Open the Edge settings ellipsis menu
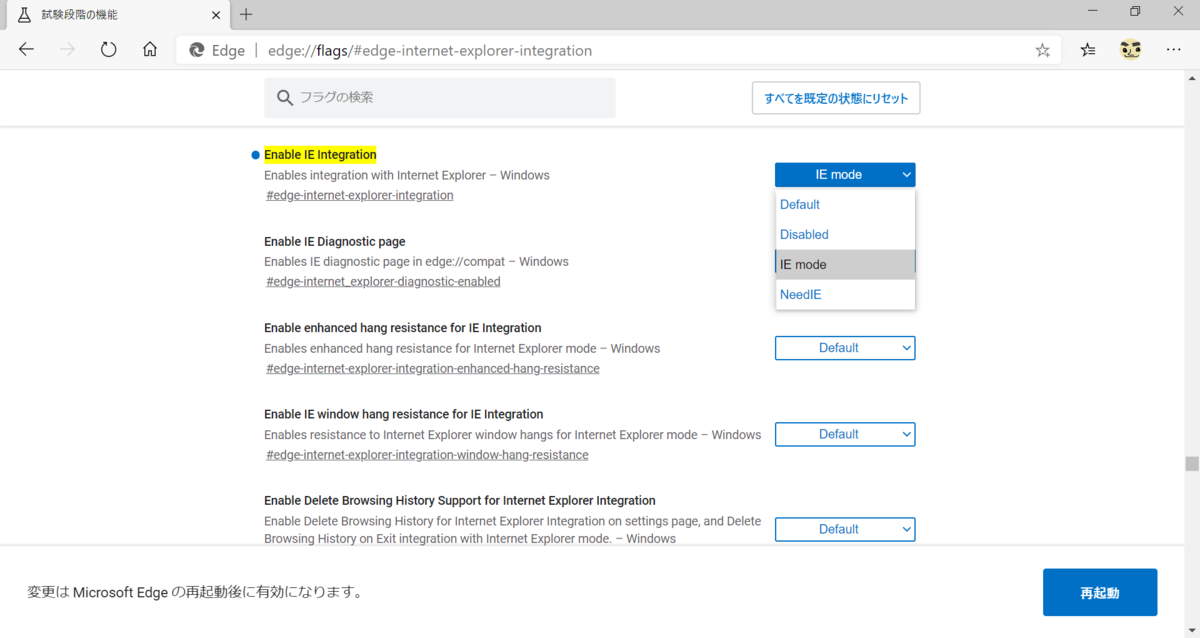Screen dimensions: 1200x638 pyautogui.click(x=1174, y=50)
